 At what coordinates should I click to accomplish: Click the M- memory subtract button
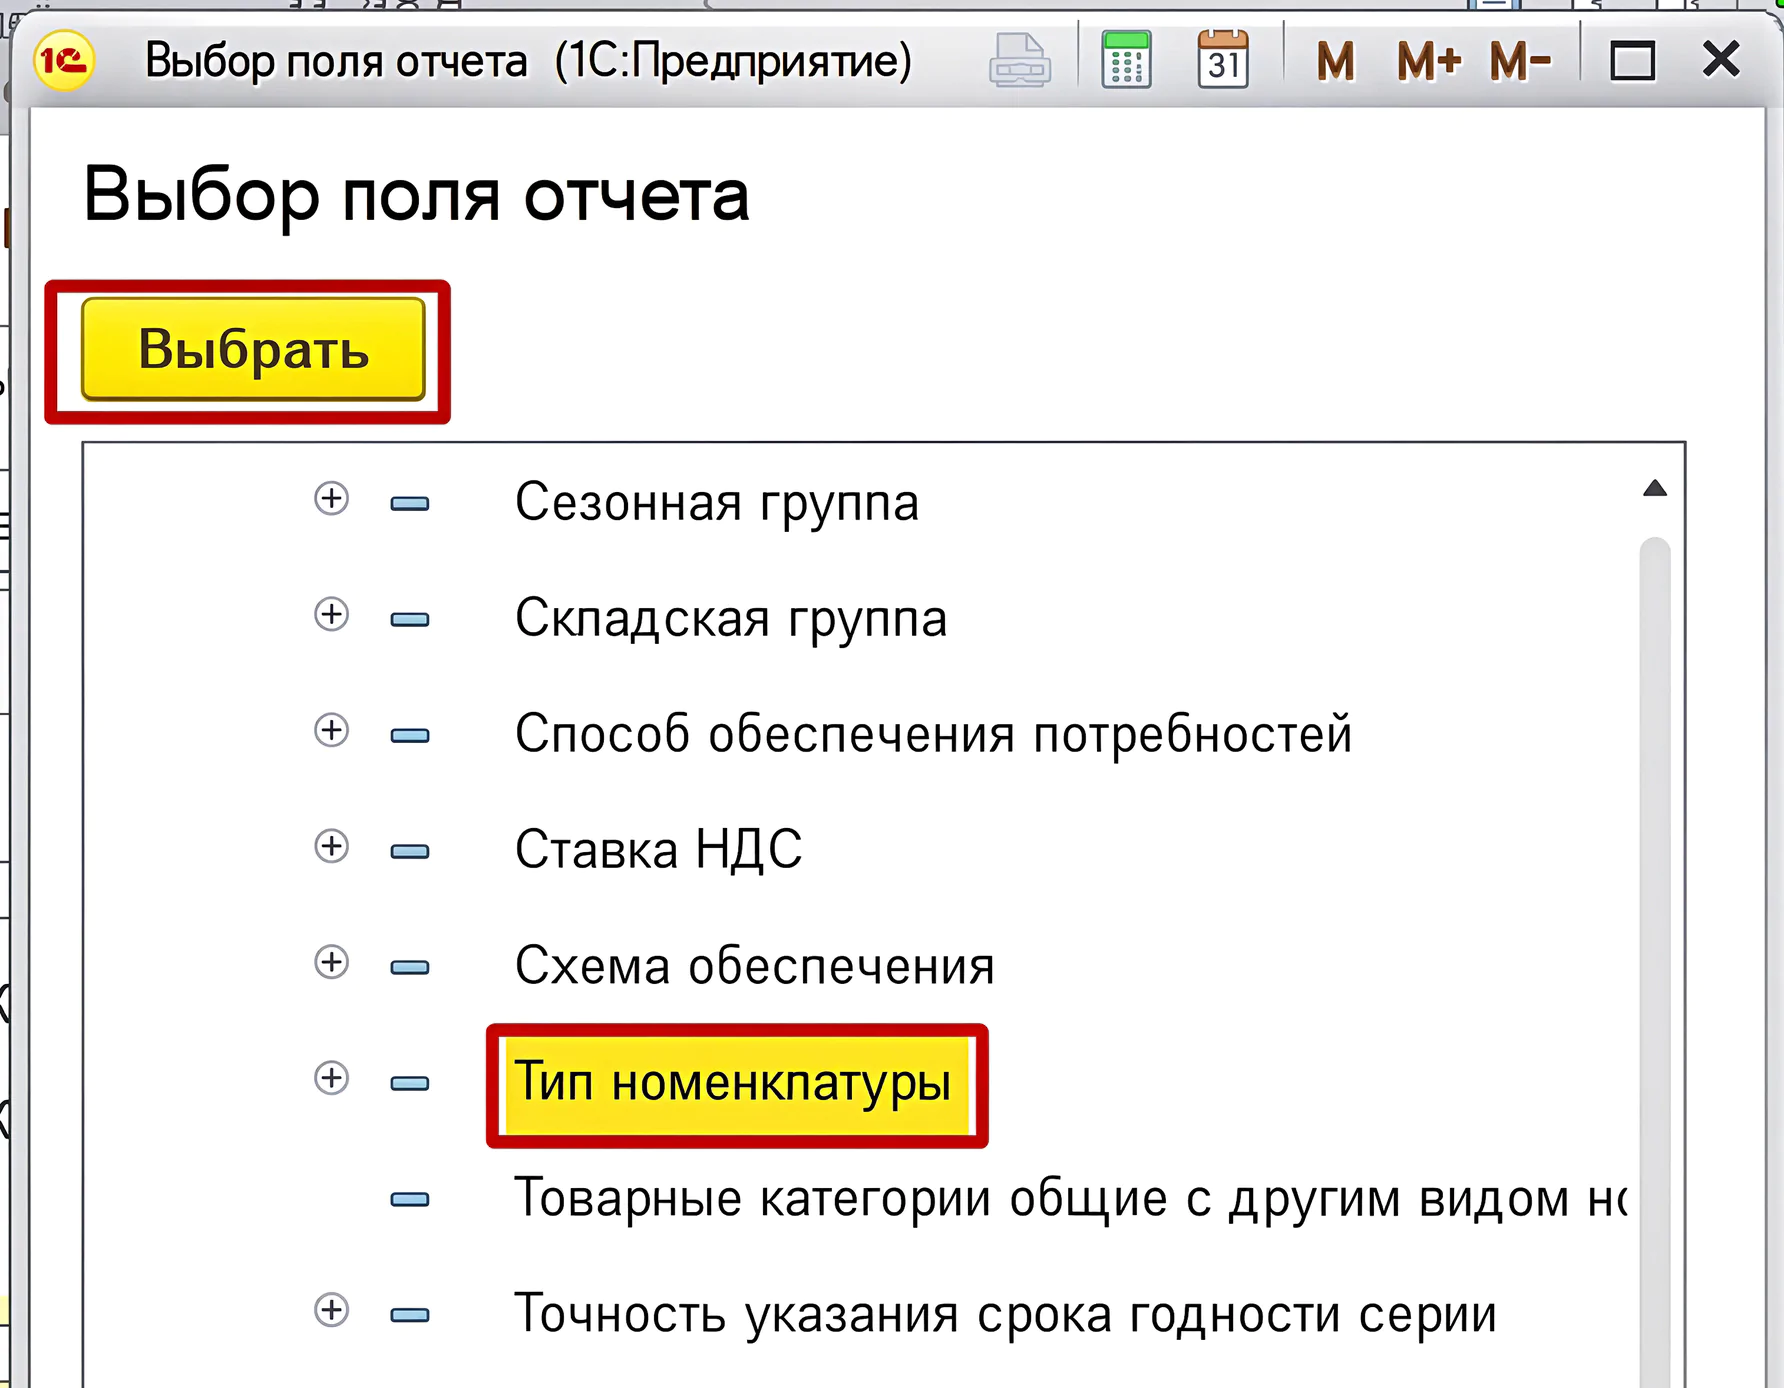1520,61
